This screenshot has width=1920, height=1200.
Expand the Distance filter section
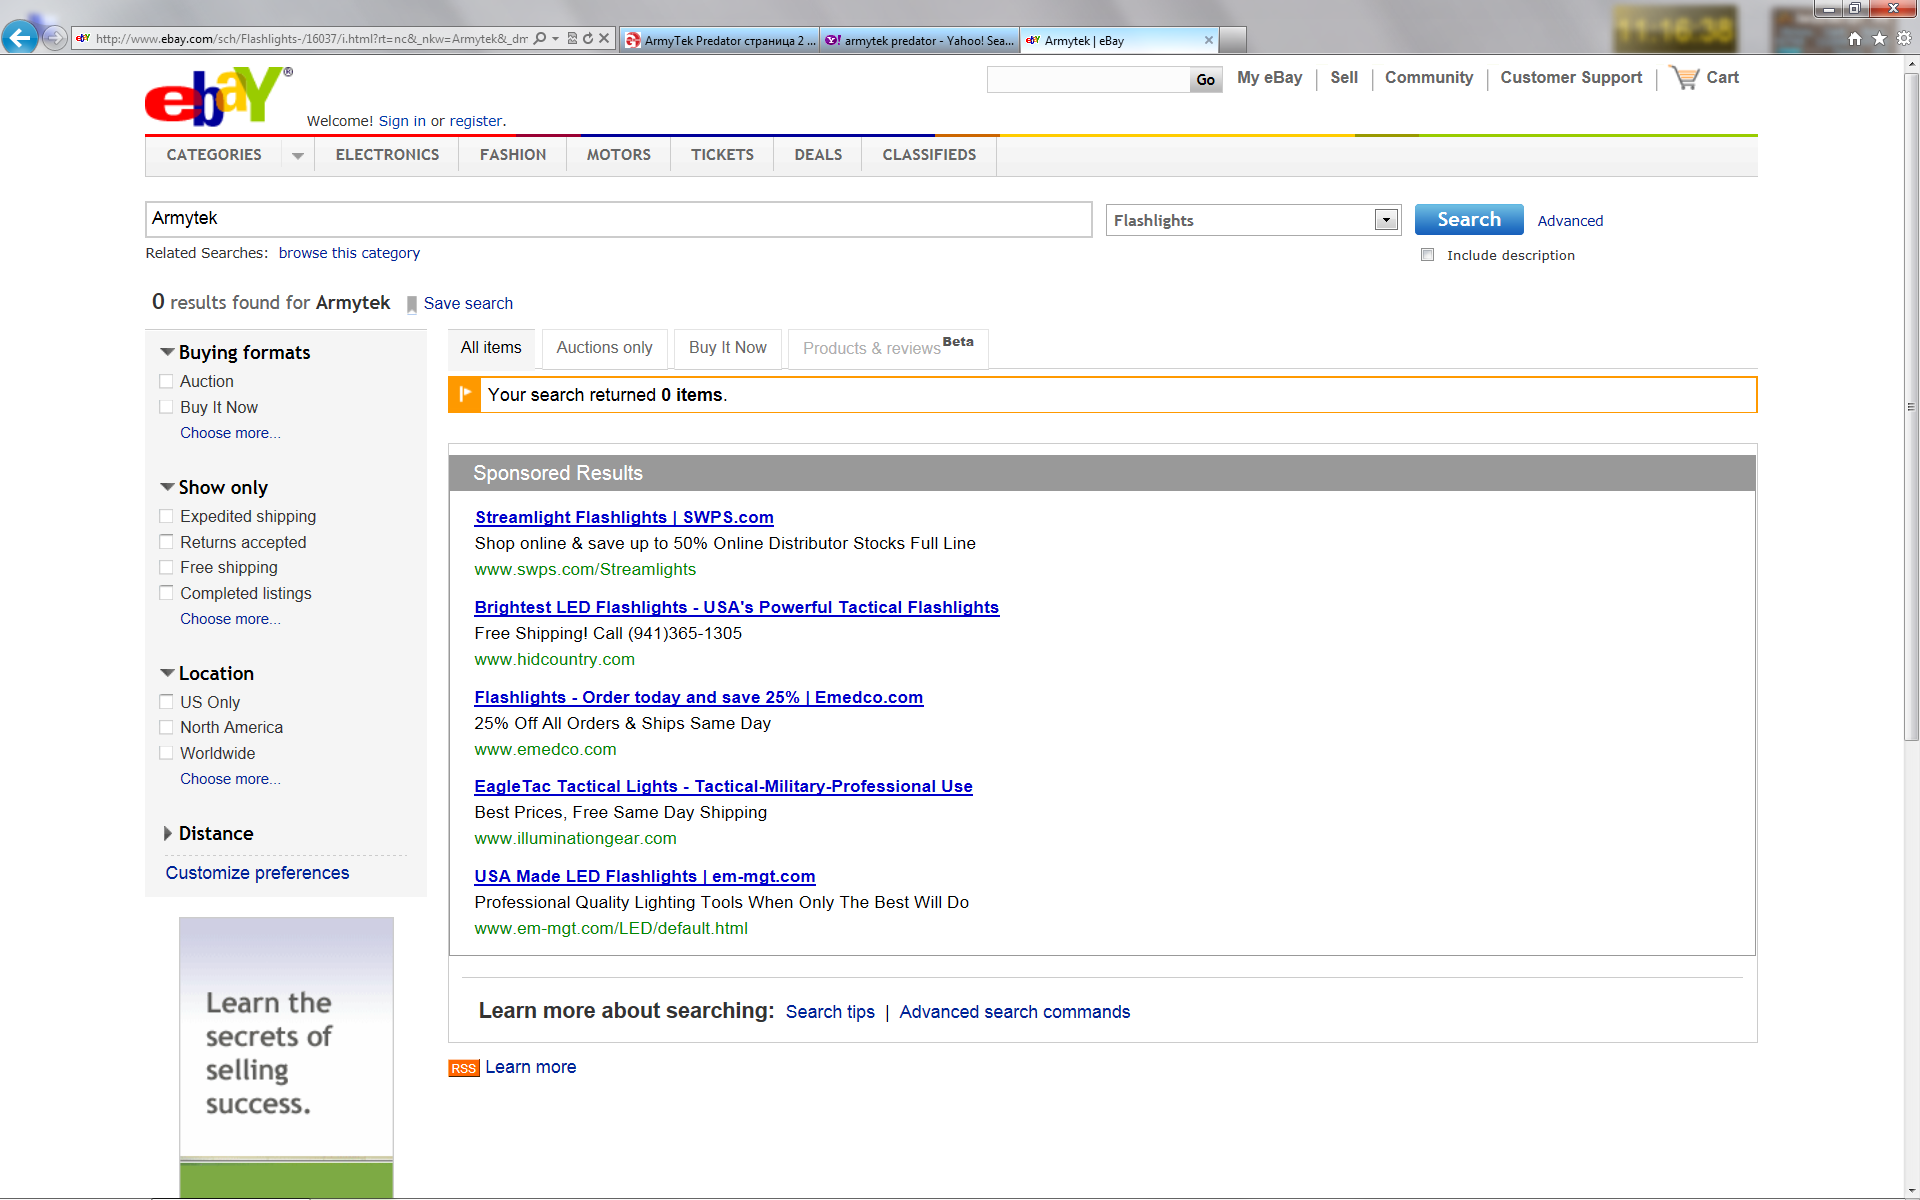[168, 834]
